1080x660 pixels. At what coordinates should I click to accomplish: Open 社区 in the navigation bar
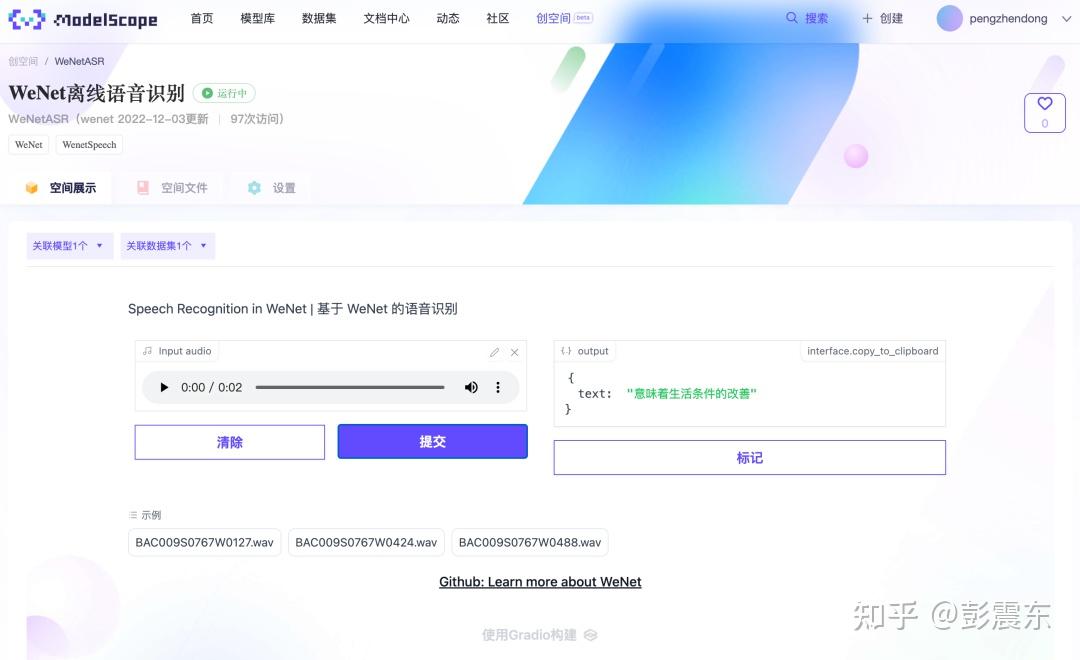point(497,19)
